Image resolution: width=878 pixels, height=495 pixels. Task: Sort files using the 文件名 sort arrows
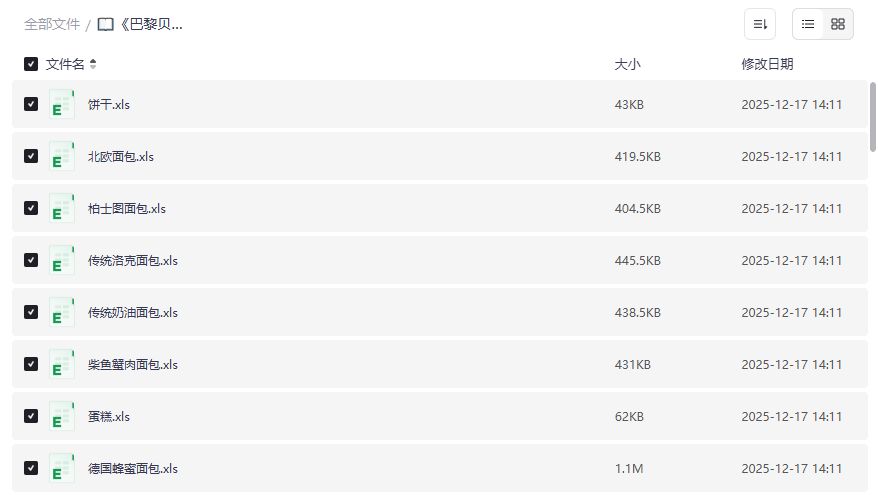point(93,64)
